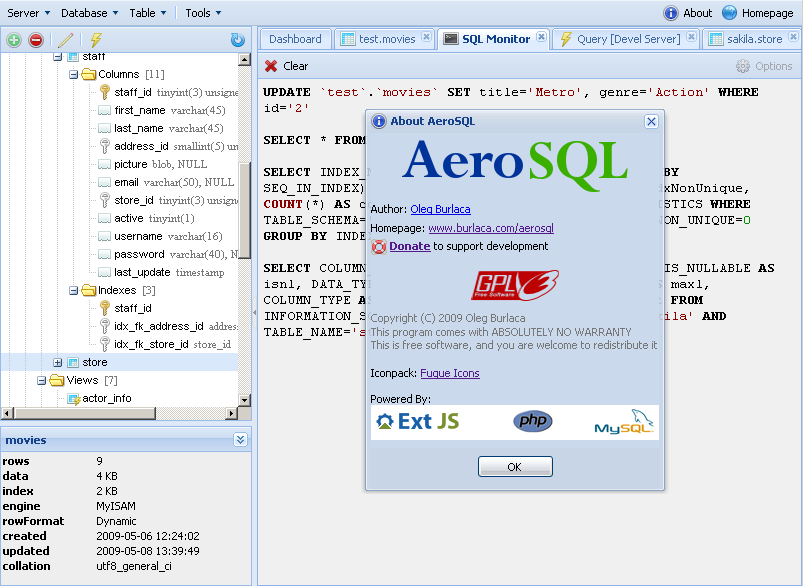The width and height of the screenshot is (803, 586).
Task: Click the GPL v3 logo
Action: pos(515,285)
